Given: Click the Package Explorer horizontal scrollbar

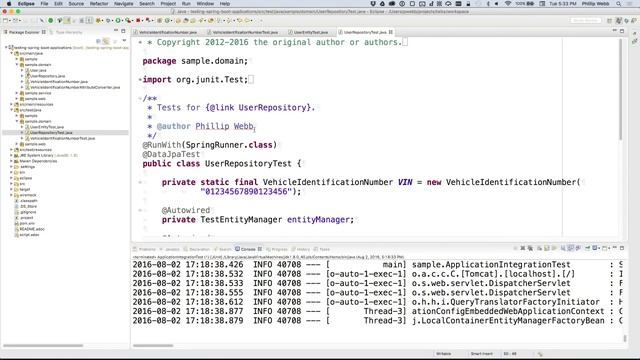Looking at the screenshot, I should coord(43,346).
